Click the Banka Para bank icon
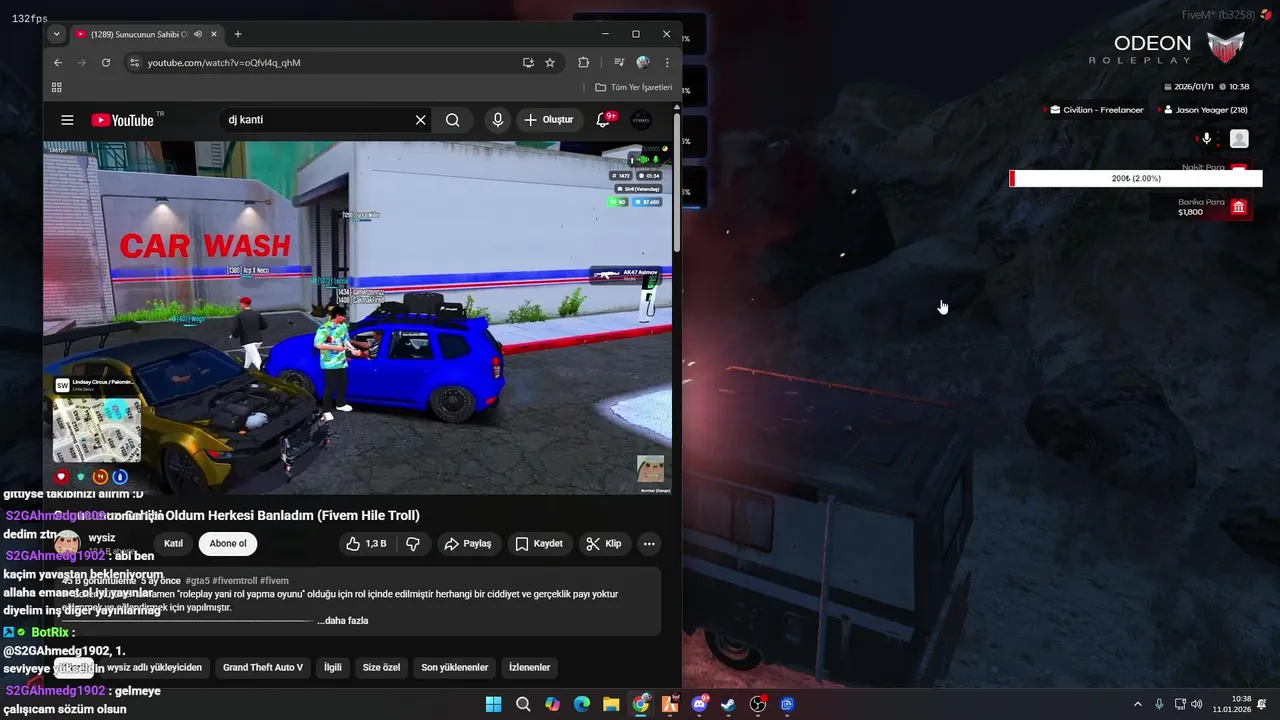Screen dimensions: 1280x720 (x=1239, y=207)
